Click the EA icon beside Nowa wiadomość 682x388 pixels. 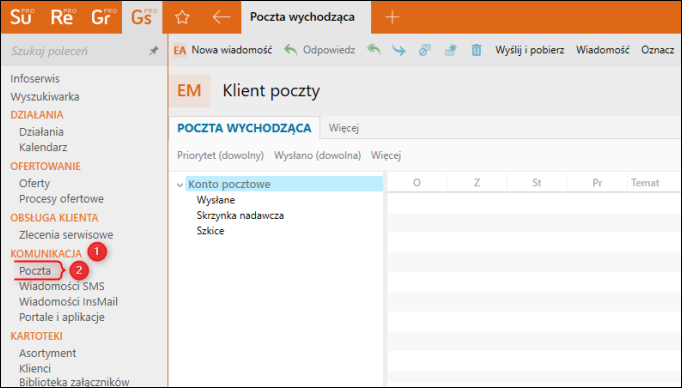180,50
